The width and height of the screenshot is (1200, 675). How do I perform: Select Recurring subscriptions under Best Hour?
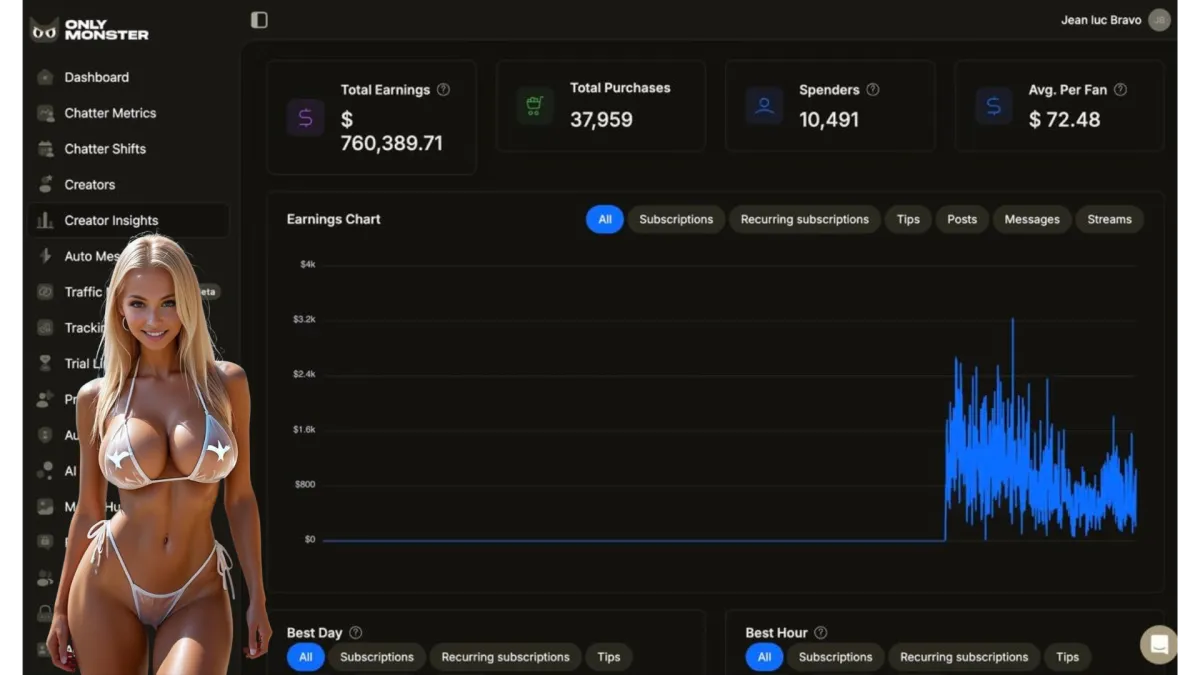(x=964, y=657)
